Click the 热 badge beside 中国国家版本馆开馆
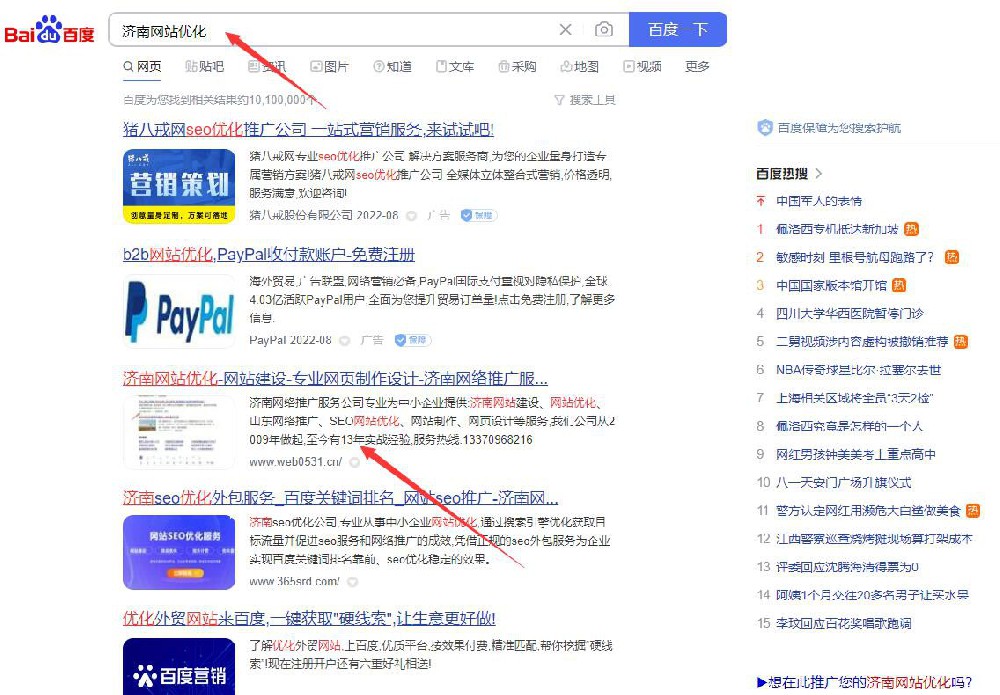The height and width of the screenshot is (695, 1000). [899, 285]
